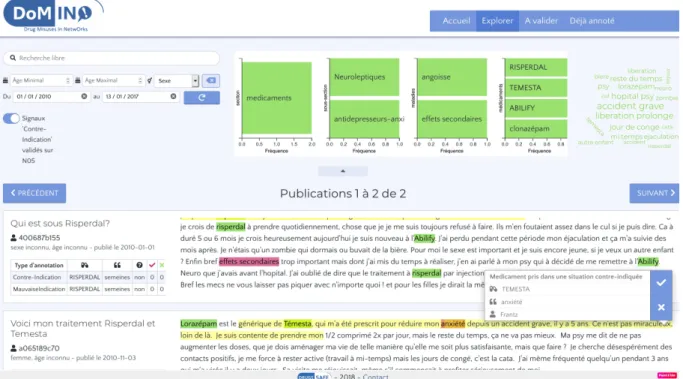Click the gender symbol icon beside Sexe
The height and width of the screenshot is (379, 683).
tap(149, 81)
